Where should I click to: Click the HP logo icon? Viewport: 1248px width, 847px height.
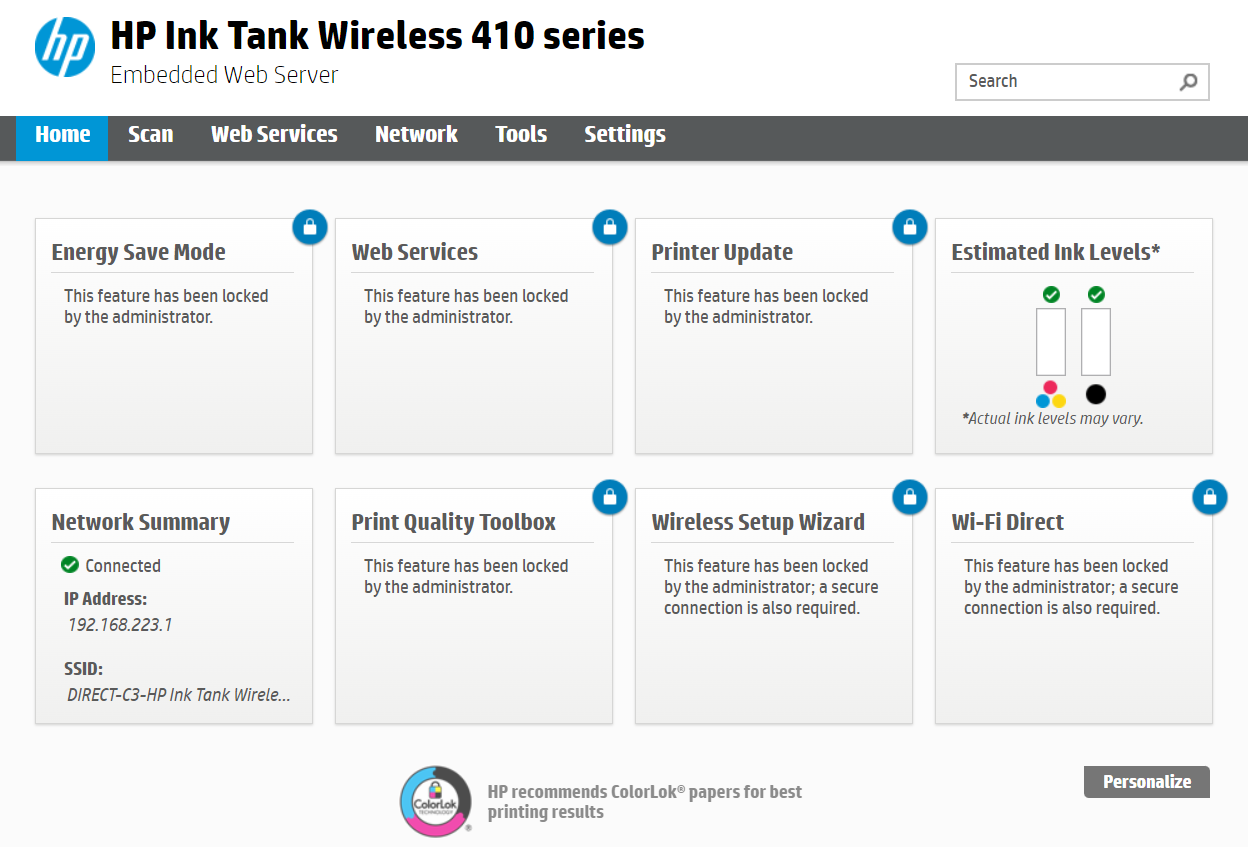point(65,47)
